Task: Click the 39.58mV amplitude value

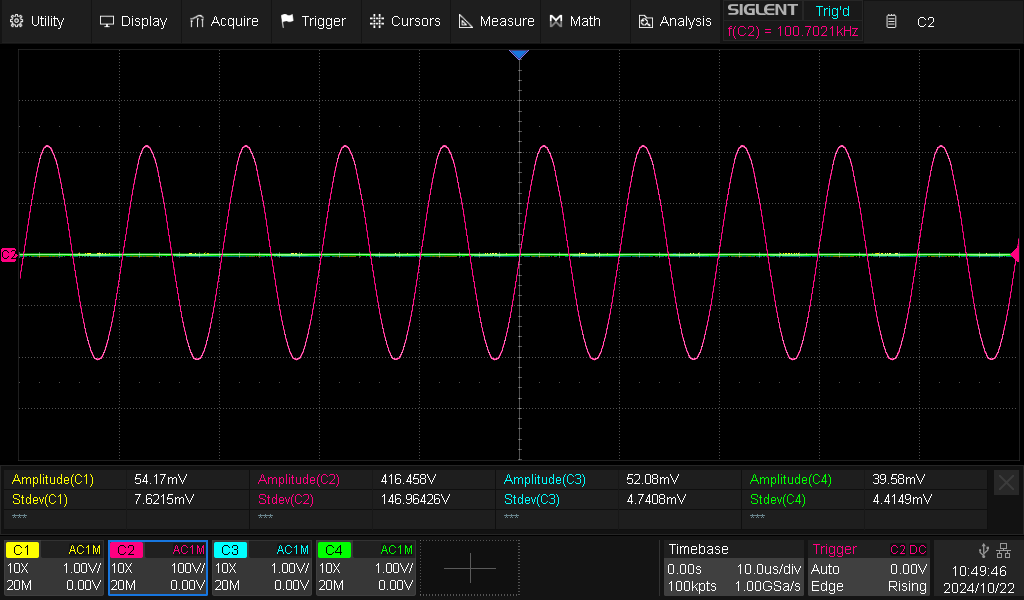Action: pyautogui.click(x=899, y=479)
